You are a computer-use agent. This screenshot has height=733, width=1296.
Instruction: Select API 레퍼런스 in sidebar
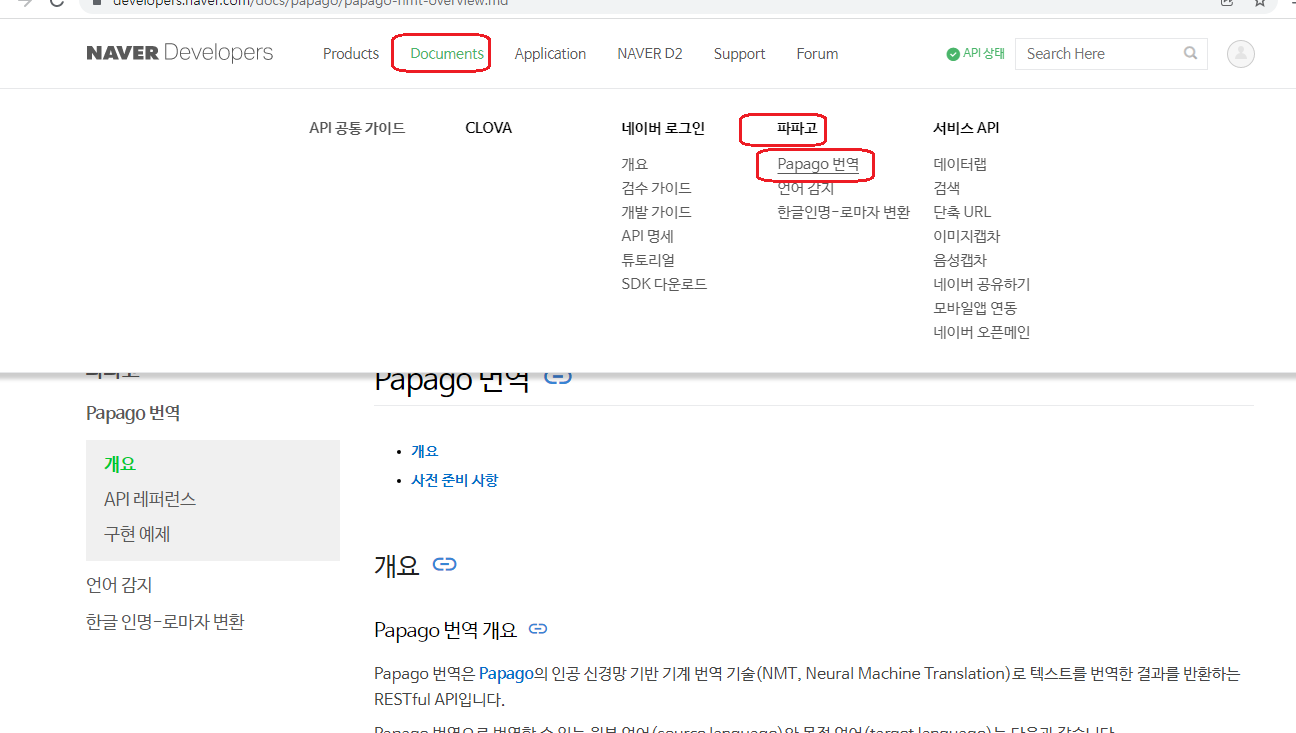pyautogui.click(x=150, y=499)
